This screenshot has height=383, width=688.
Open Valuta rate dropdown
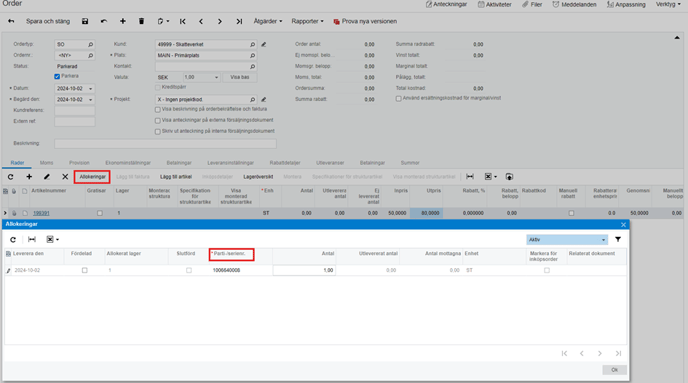[216, 77]
